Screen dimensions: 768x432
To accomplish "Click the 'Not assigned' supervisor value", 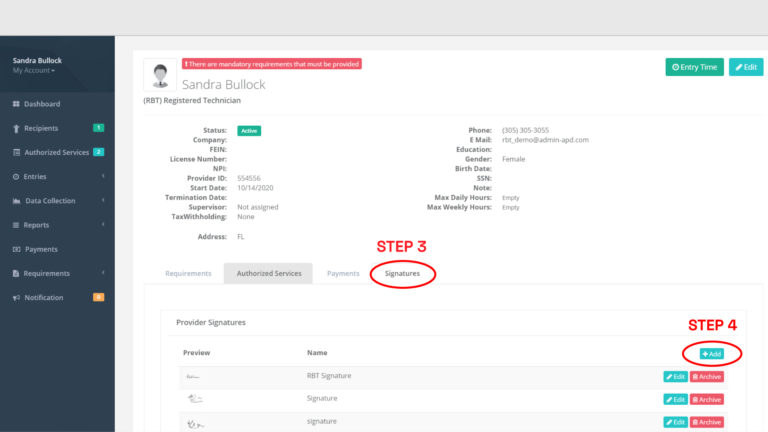I will click(258, 207).
